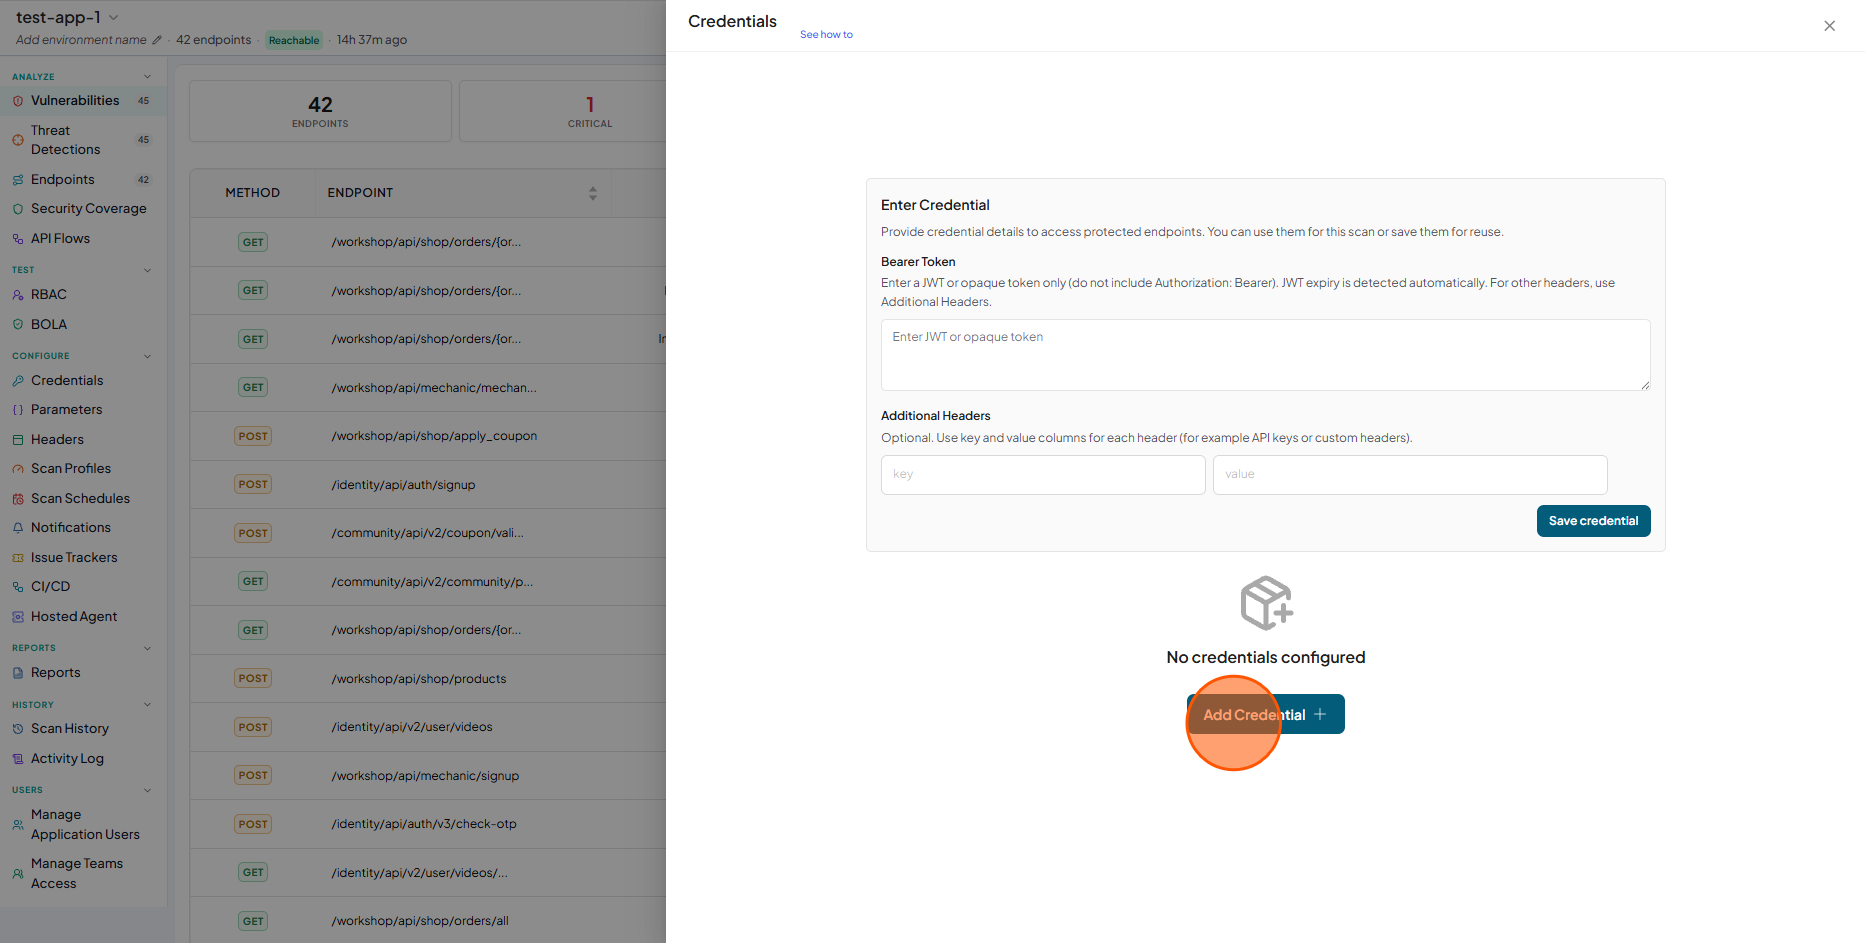Collapse the USERS sidebar section
This screenshot has height=943, width=1865.
tap(147, 790)
